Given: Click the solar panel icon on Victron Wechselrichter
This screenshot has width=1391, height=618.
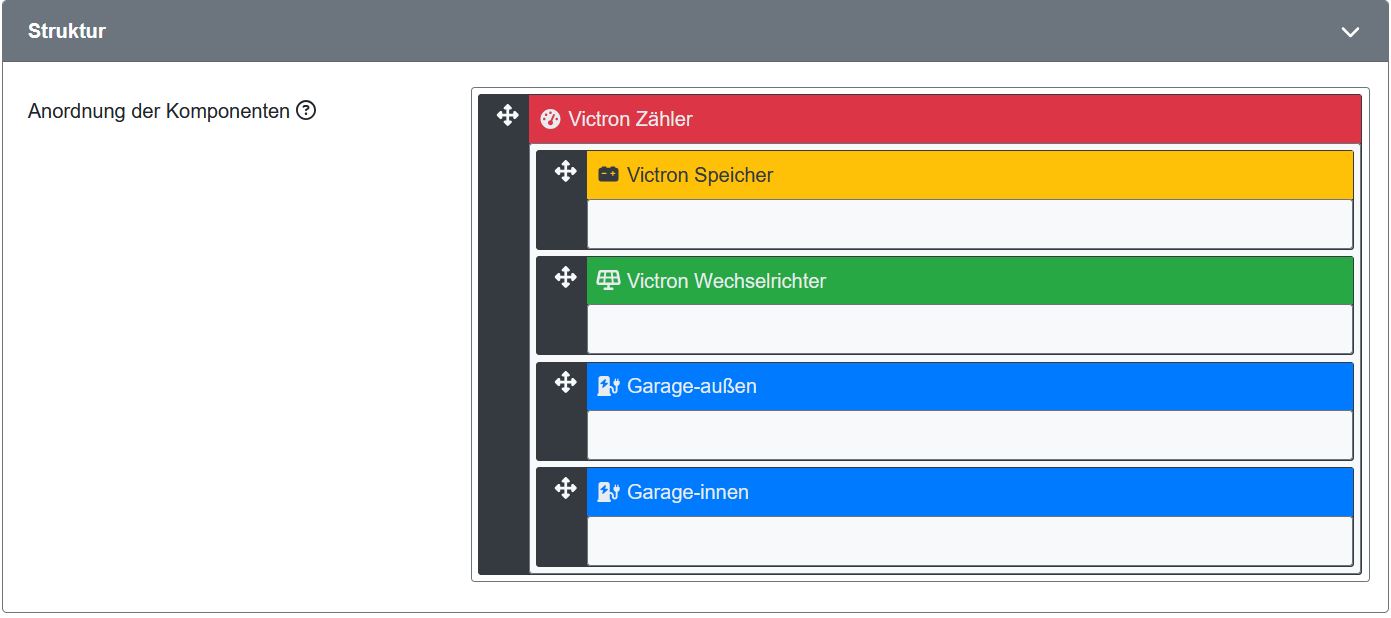Looking at the screenshot, I should [608, 281].
